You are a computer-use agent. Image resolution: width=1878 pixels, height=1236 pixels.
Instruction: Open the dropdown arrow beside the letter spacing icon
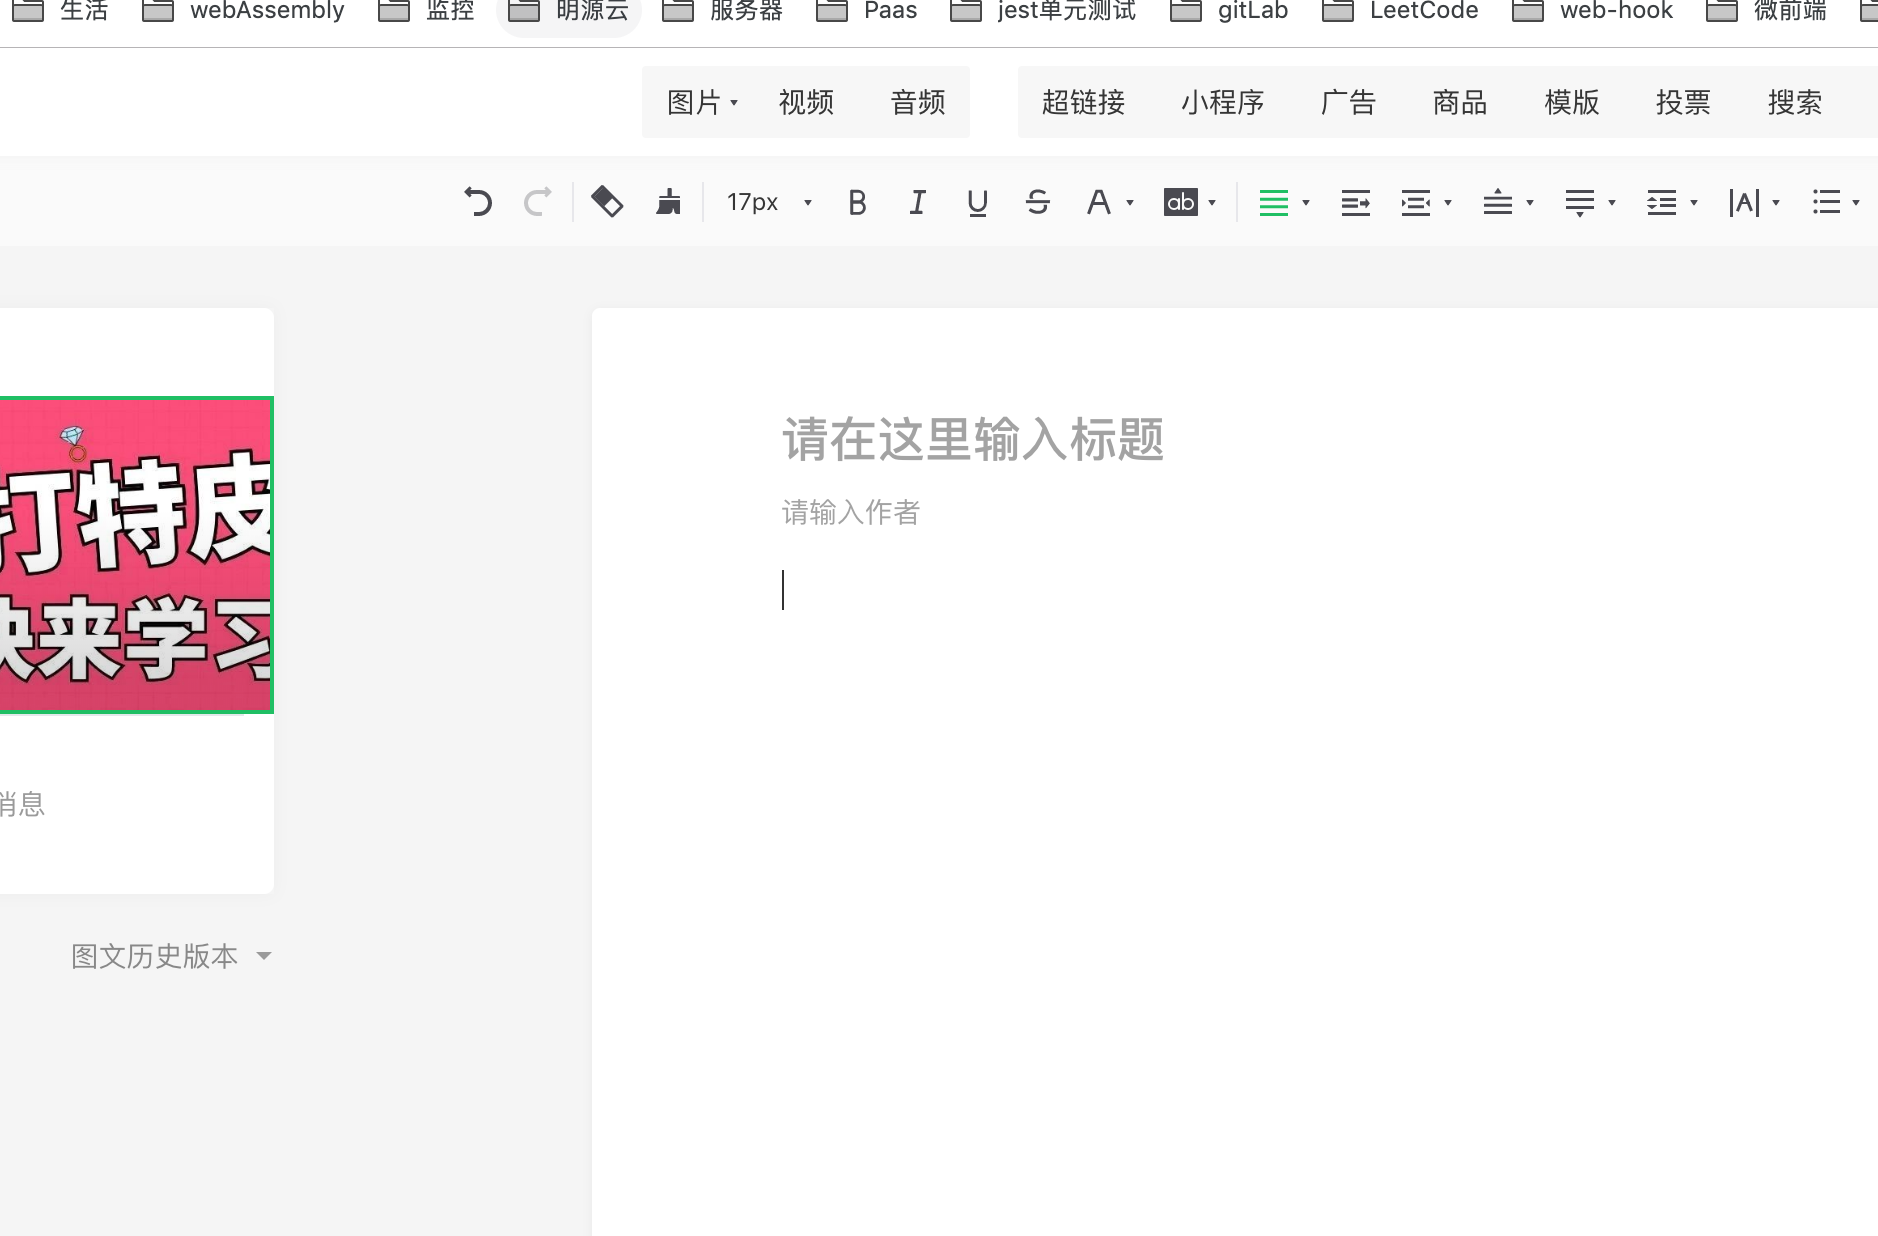[1776, 203]
